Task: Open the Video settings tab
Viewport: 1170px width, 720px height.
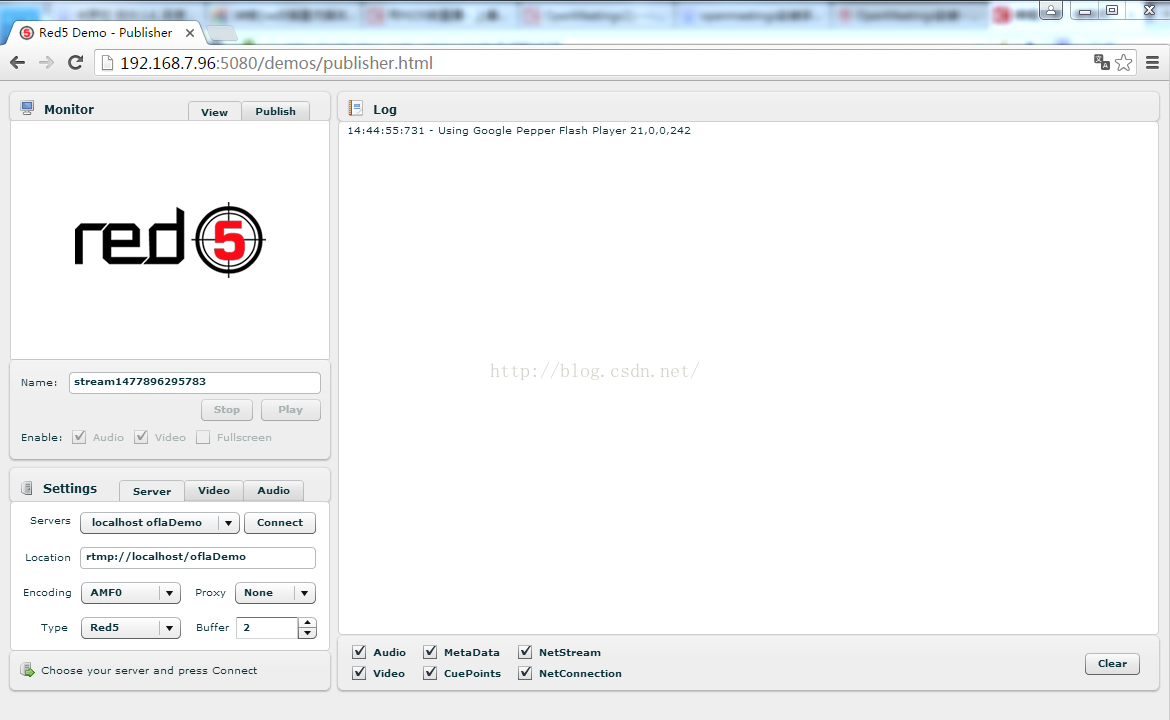Action: tap(214, 490)
